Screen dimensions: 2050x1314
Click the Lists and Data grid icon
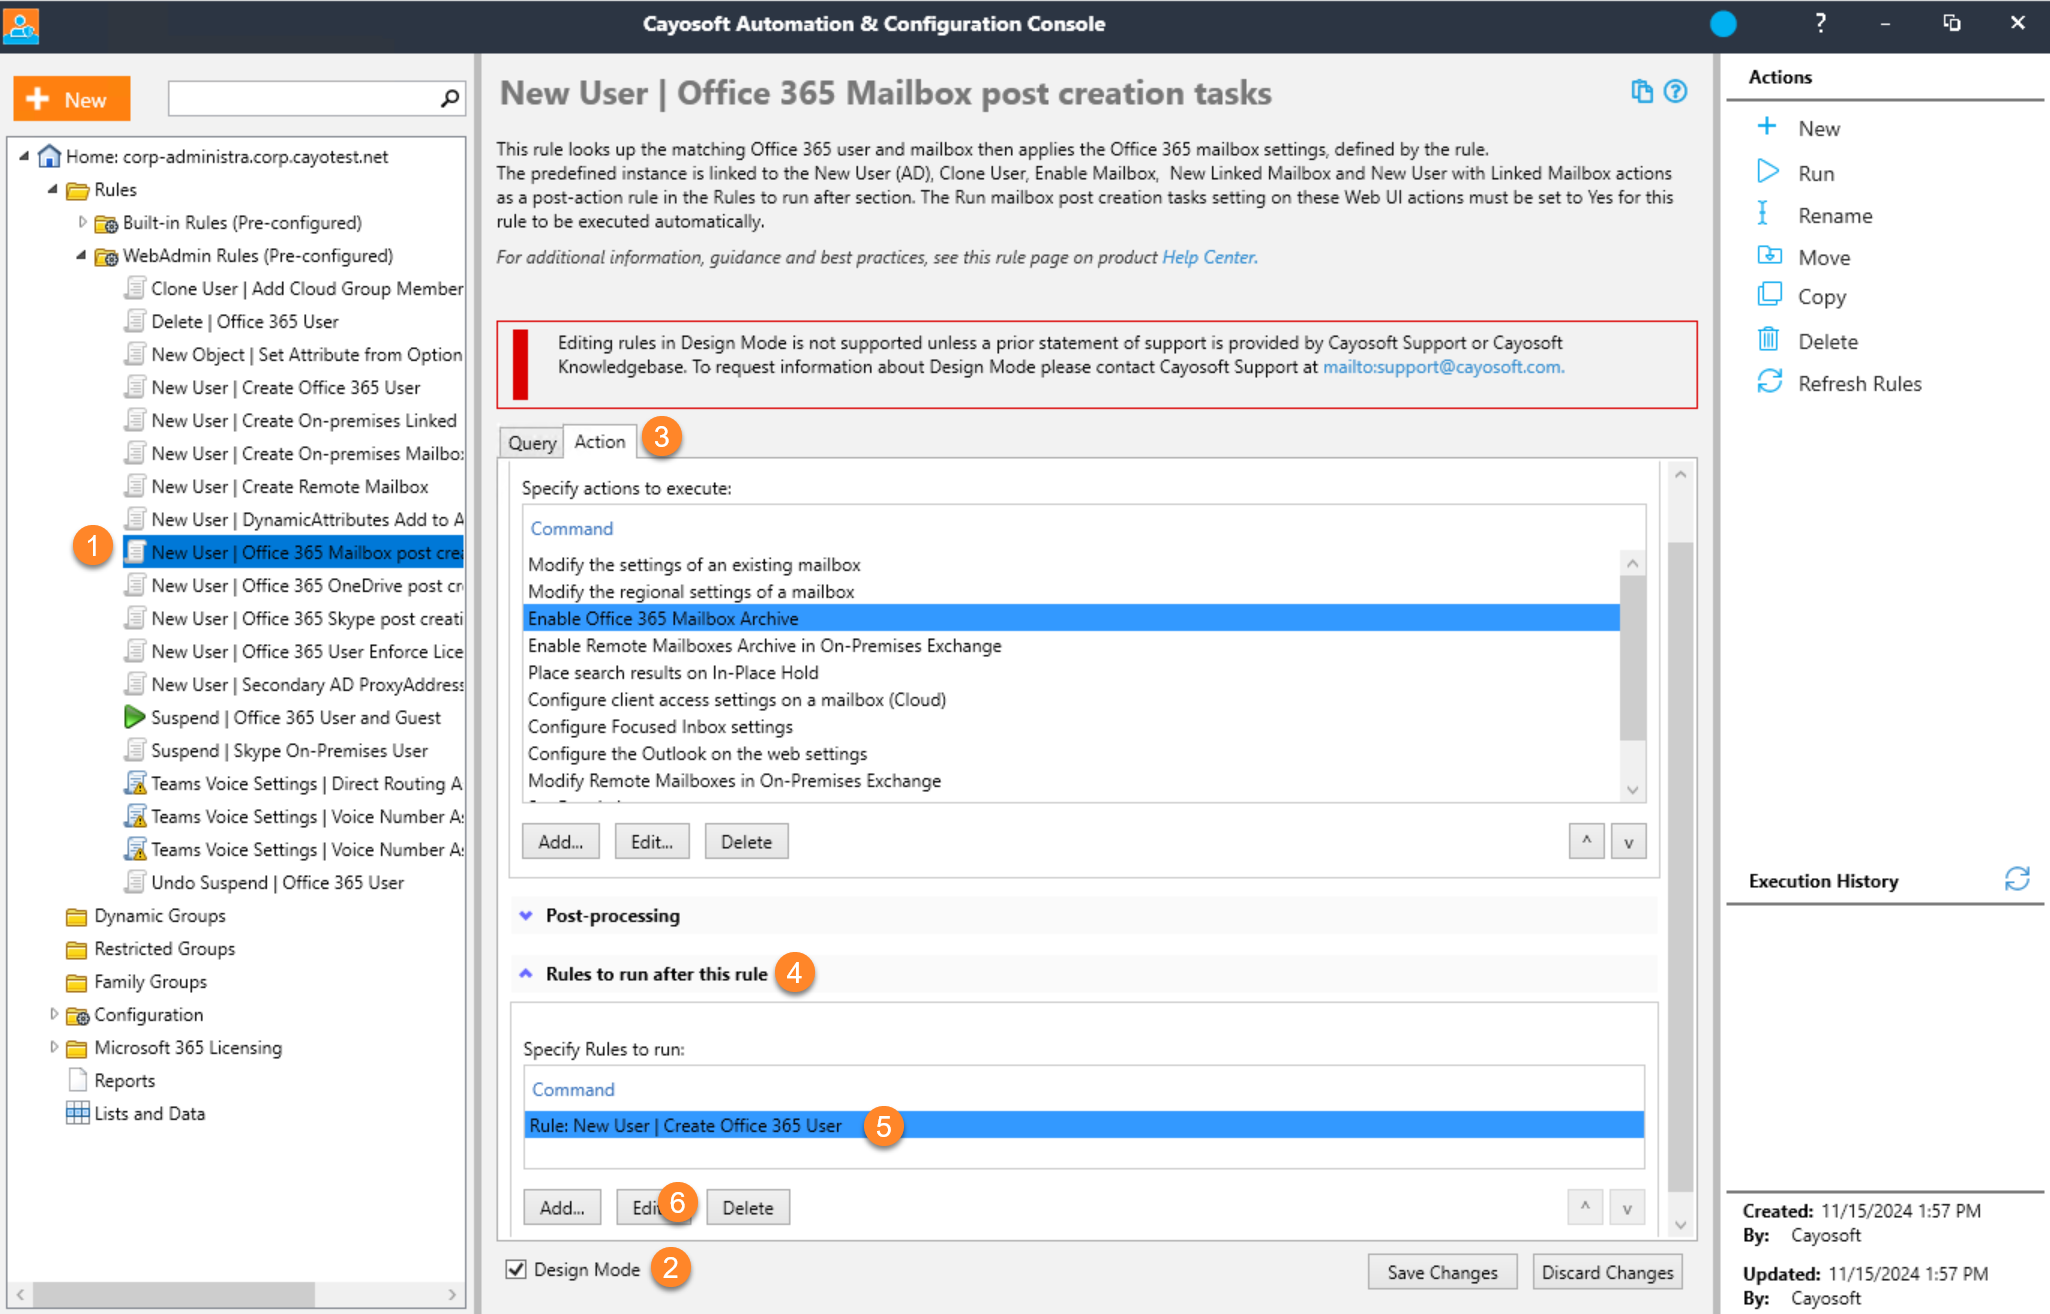pyautogui.click(x=77, y=1113)
